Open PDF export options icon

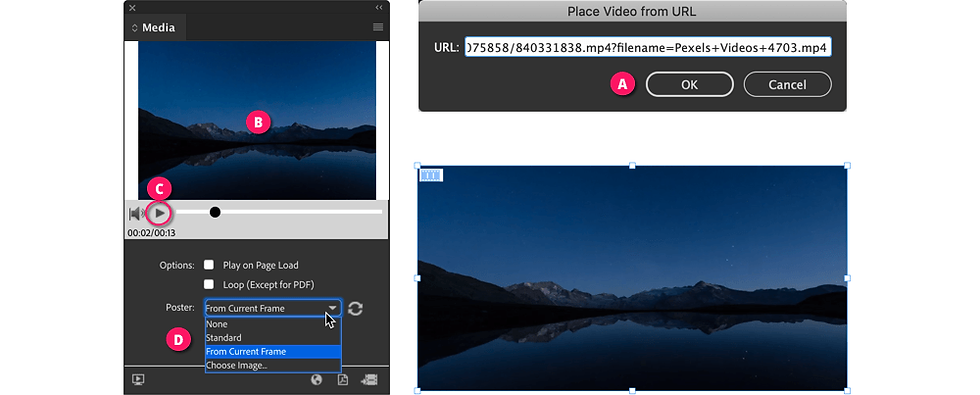pyautogui.click(x=342, y=379)
